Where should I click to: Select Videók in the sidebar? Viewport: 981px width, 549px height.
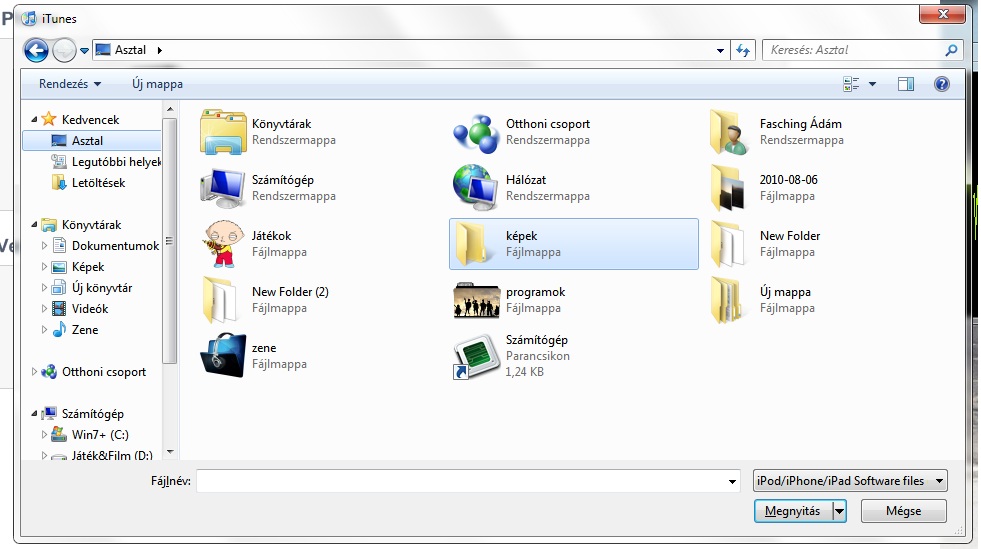click(x=79, y=309)
